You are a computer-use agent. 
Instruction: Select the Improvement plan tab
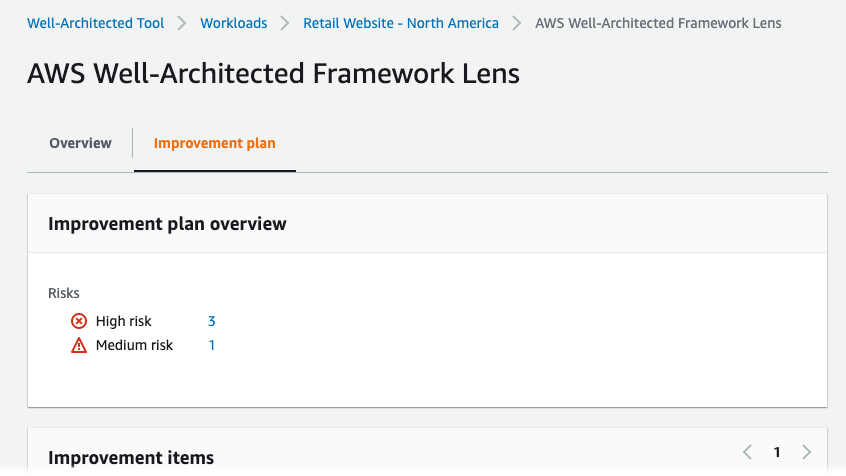pyautogui.click(x=214, y=143)
